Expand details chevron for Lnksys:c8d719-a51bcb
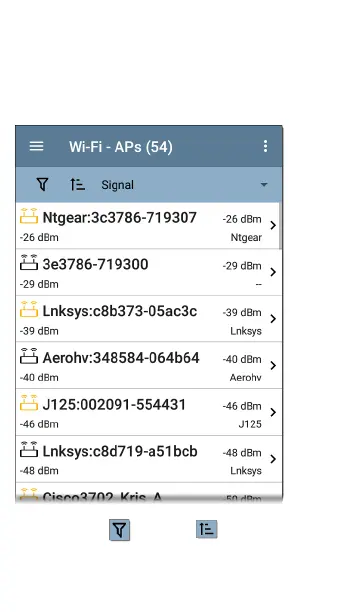 tap(273, 459)
